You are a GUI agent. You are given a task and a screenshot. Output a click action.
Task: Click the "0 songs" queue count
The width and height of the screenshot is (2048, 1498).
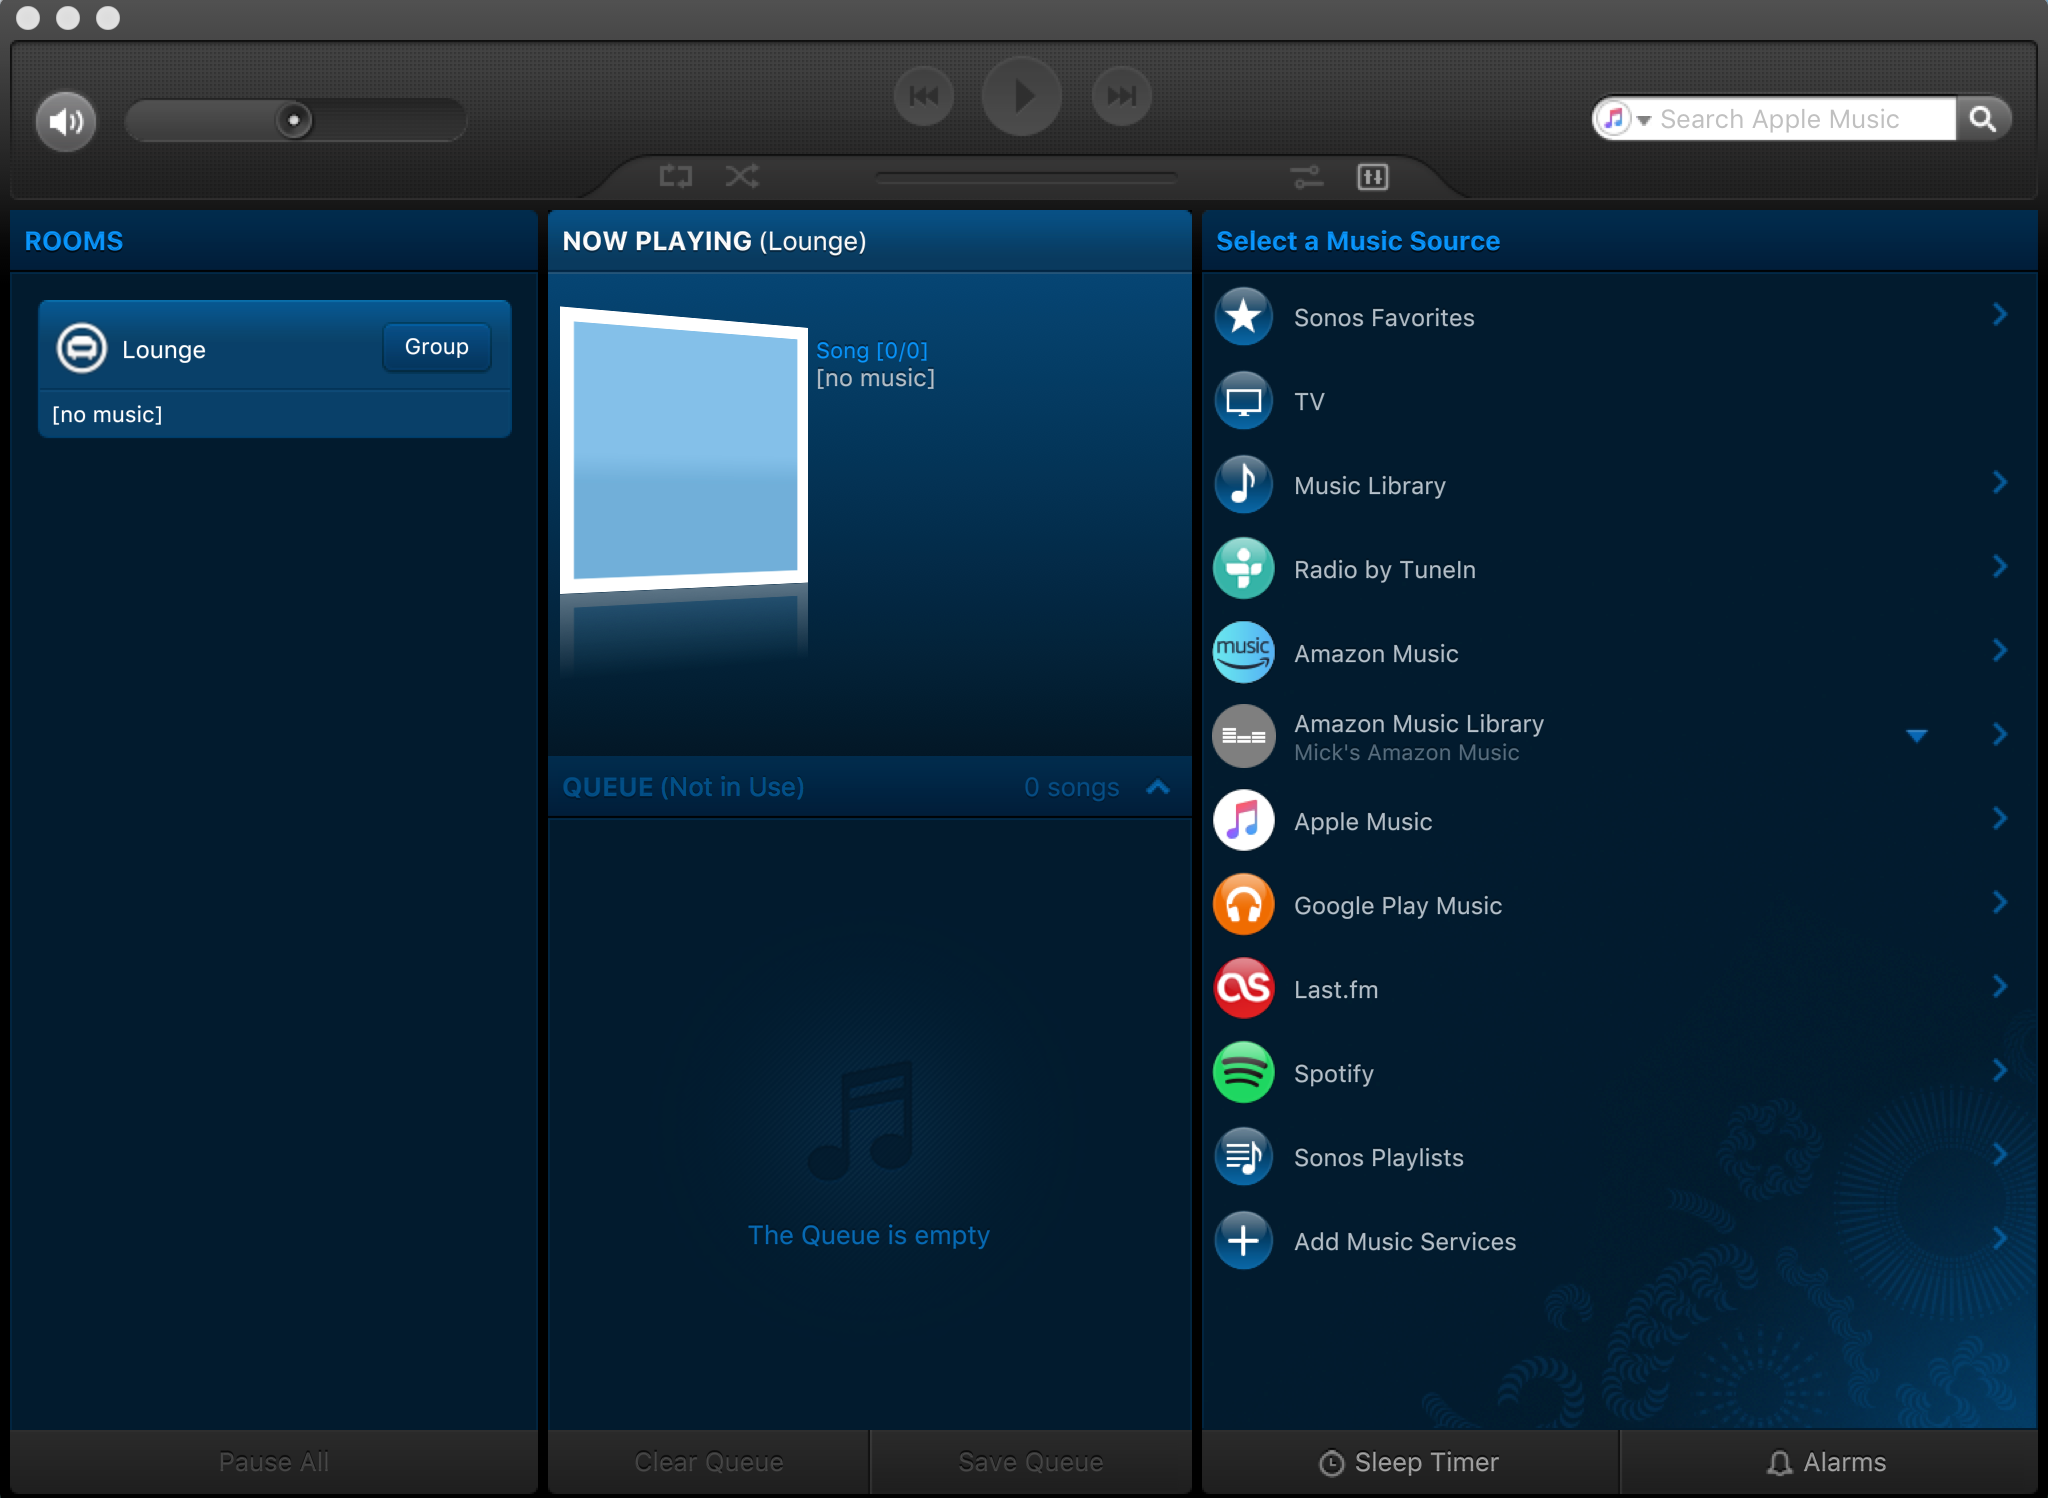[x=1071, y=787]
